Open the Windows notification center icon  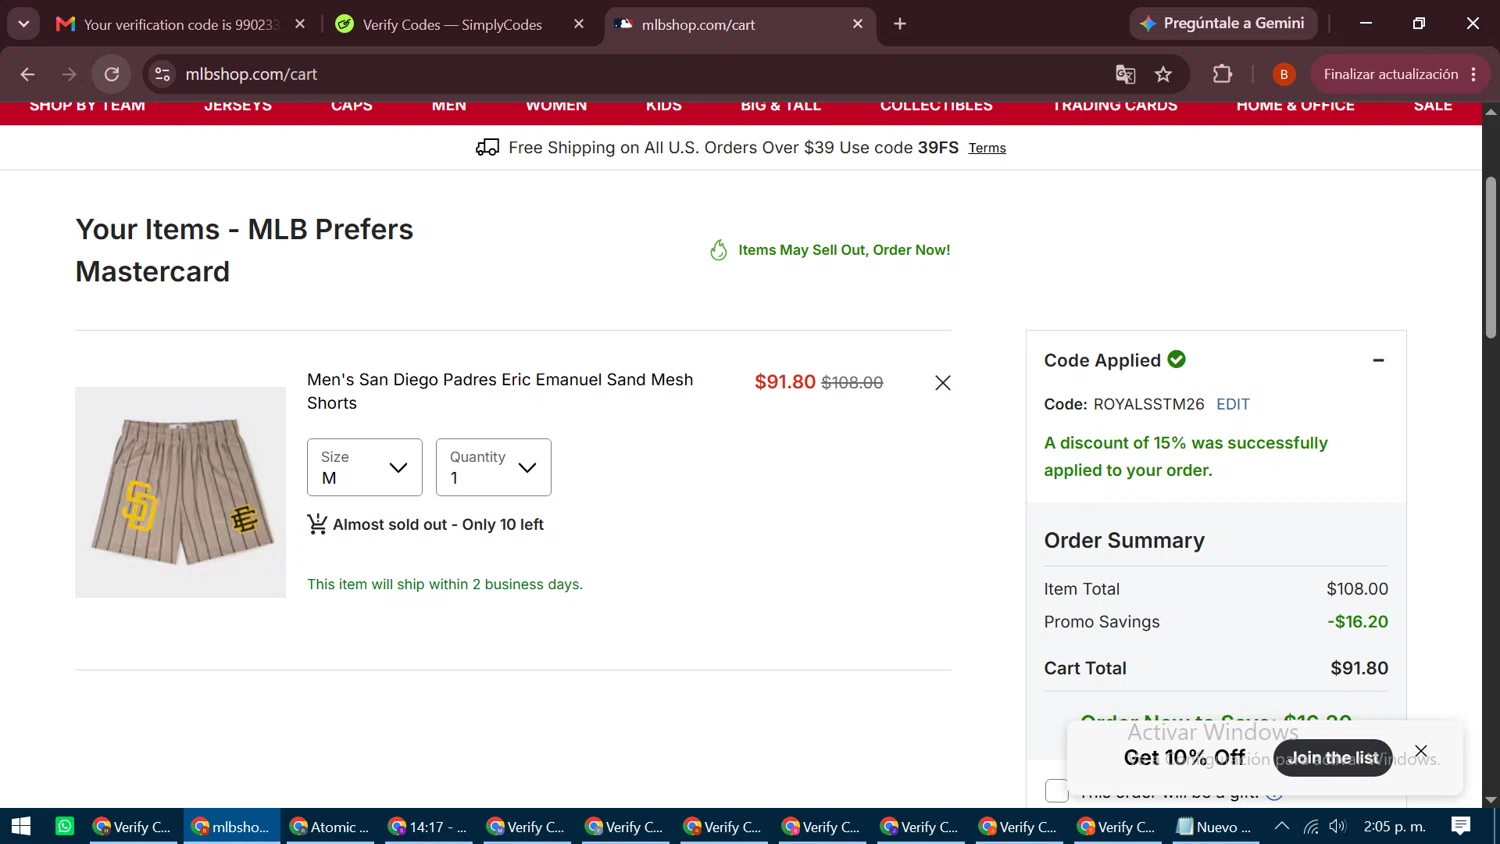(1461, 826)
